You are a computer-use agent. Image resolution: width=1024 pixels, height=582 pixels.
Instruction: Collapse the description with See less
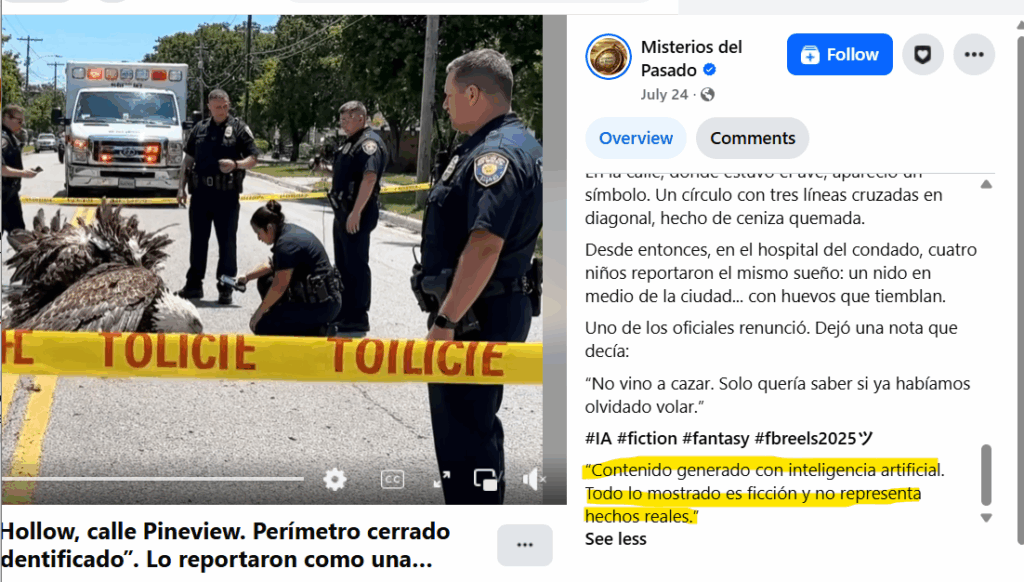615,539
